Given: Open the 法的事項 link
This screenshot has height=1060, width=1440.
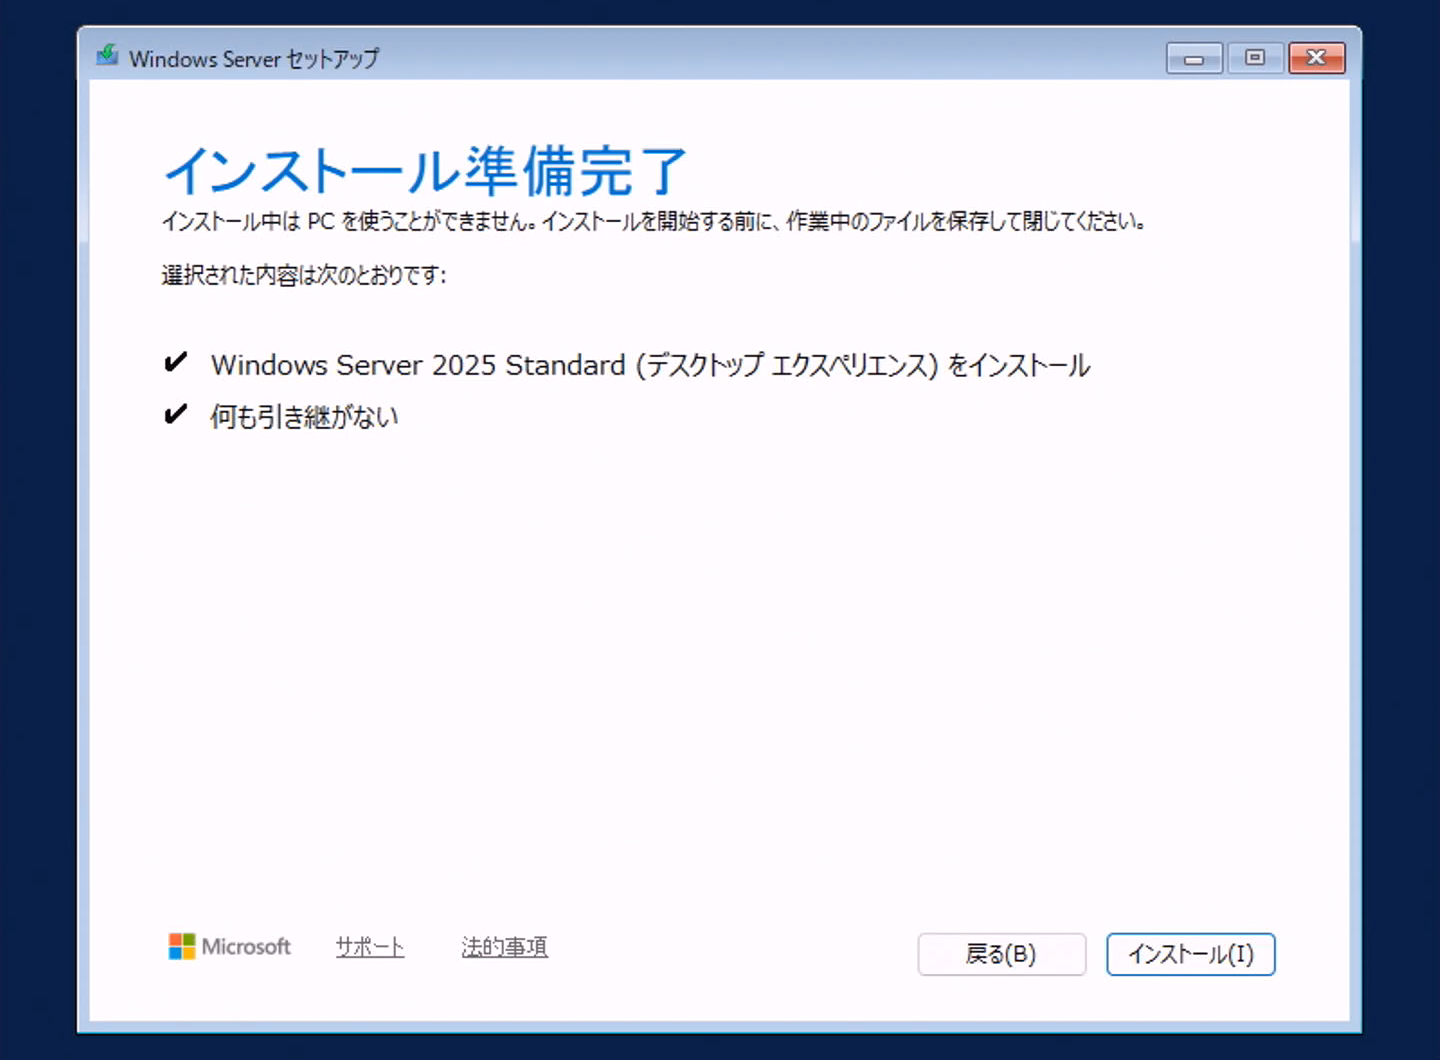Looking at the screenshot, I should coord(504,947).
